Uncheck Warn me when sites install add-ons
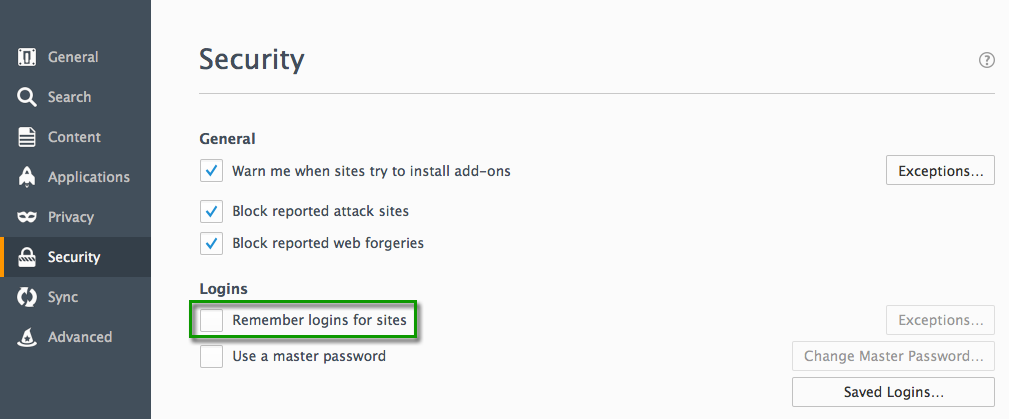Image resolution: width=1009 pixels, height=419 pixels. click(211, 171)
